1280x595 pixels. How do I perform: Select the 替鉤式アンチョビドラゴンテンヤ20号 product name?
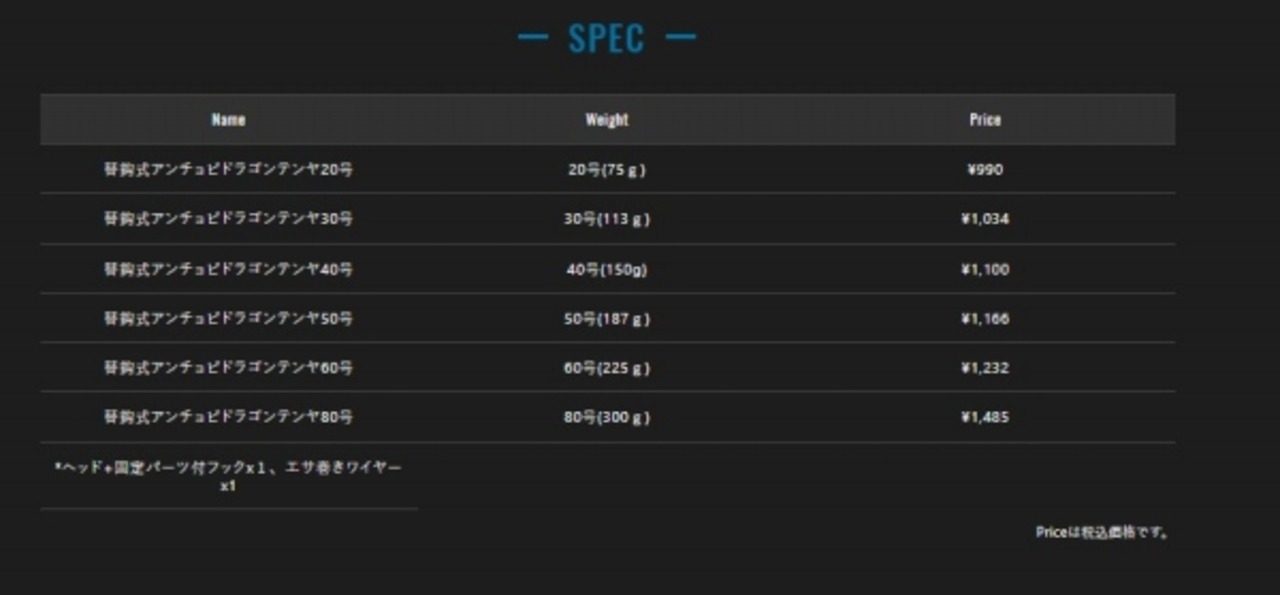coord(228,170)
